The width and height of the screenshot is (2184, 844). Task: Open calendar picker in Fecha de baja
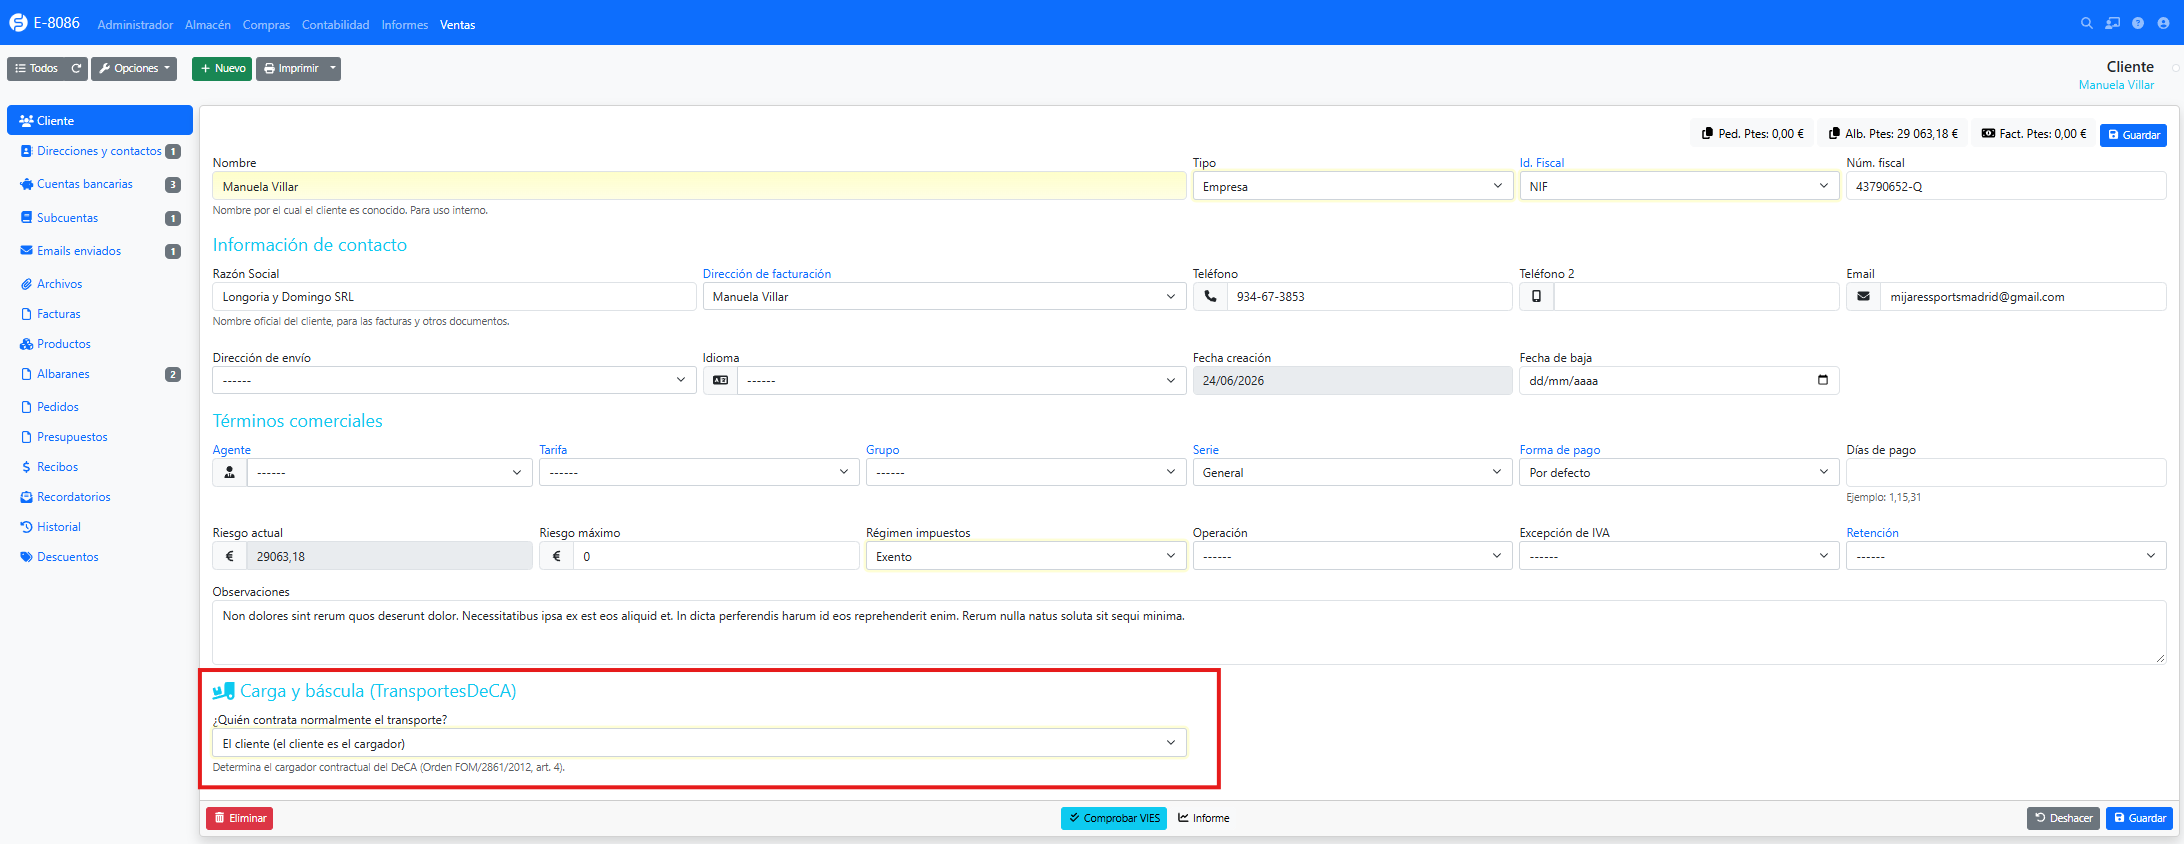[x=1822, y=380]
